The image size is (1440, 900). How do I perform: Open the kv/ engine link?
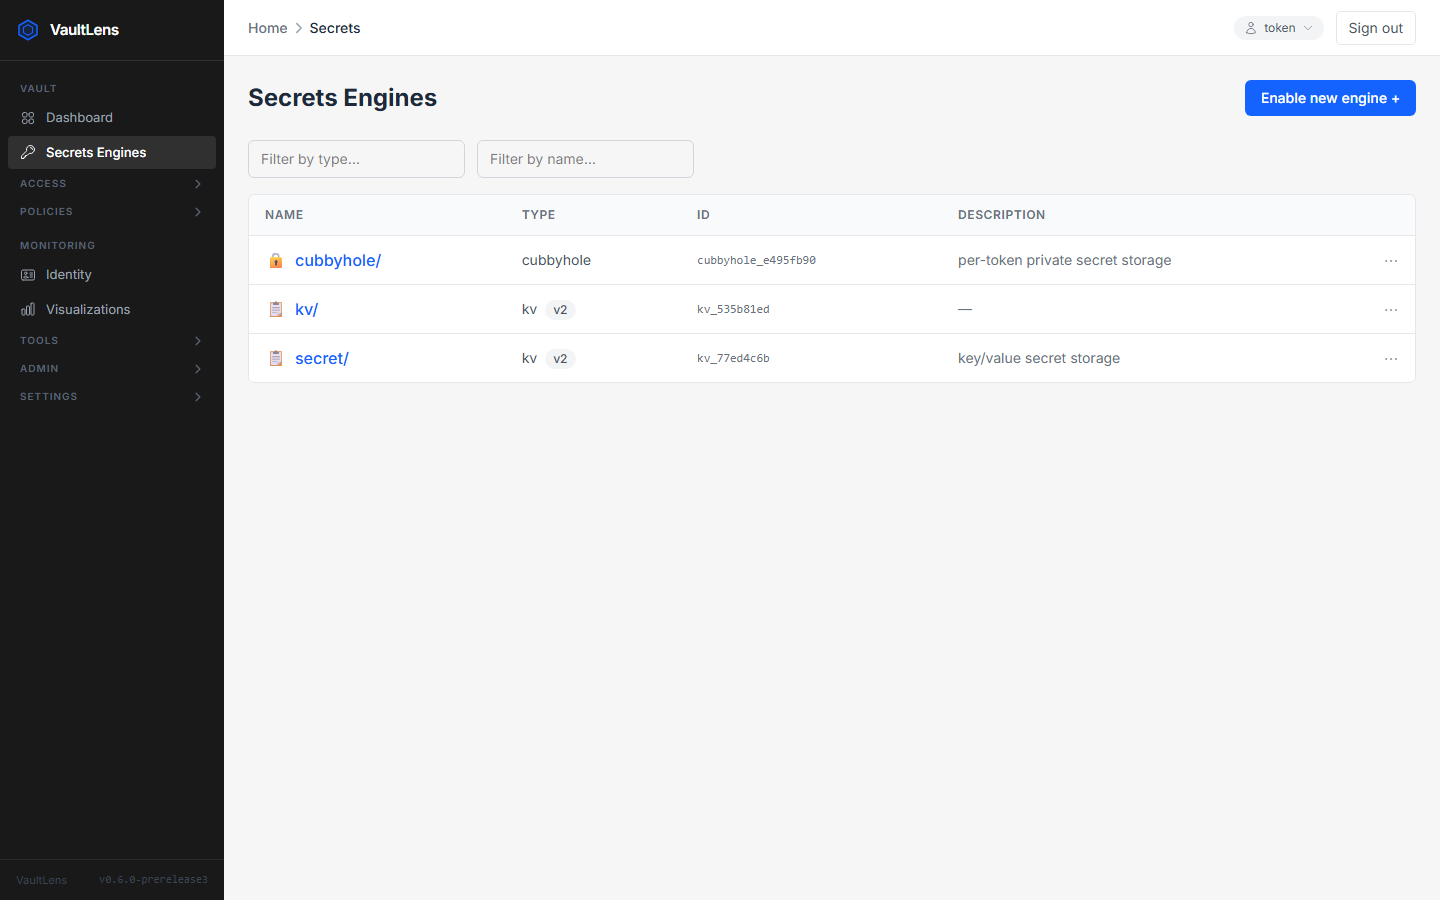point(306,310)
